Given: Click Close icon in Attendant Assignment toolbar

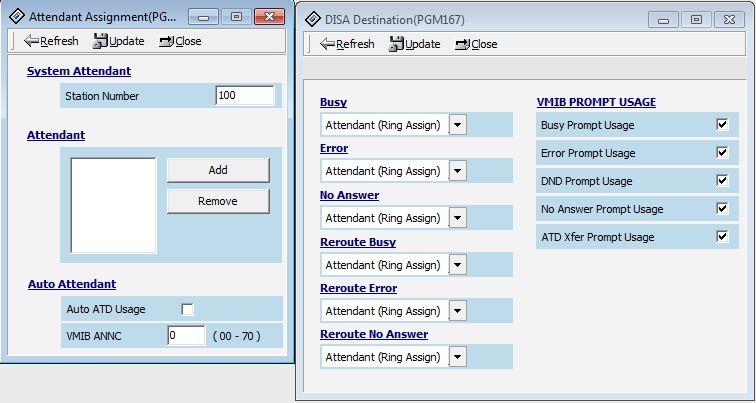Looking at the screenshot, I should coord(165,41).
